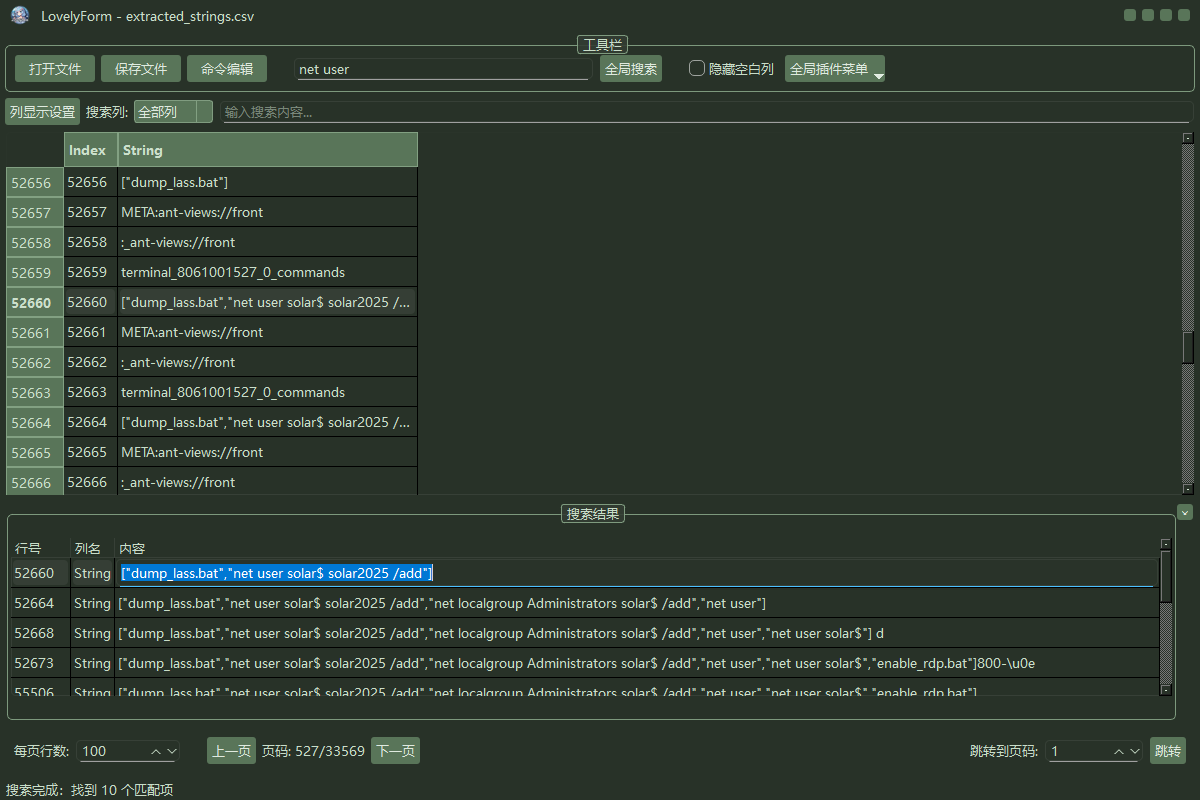Focus the 输入搜索内容 filter field
1200x800 pixels.
coord(706,112)
